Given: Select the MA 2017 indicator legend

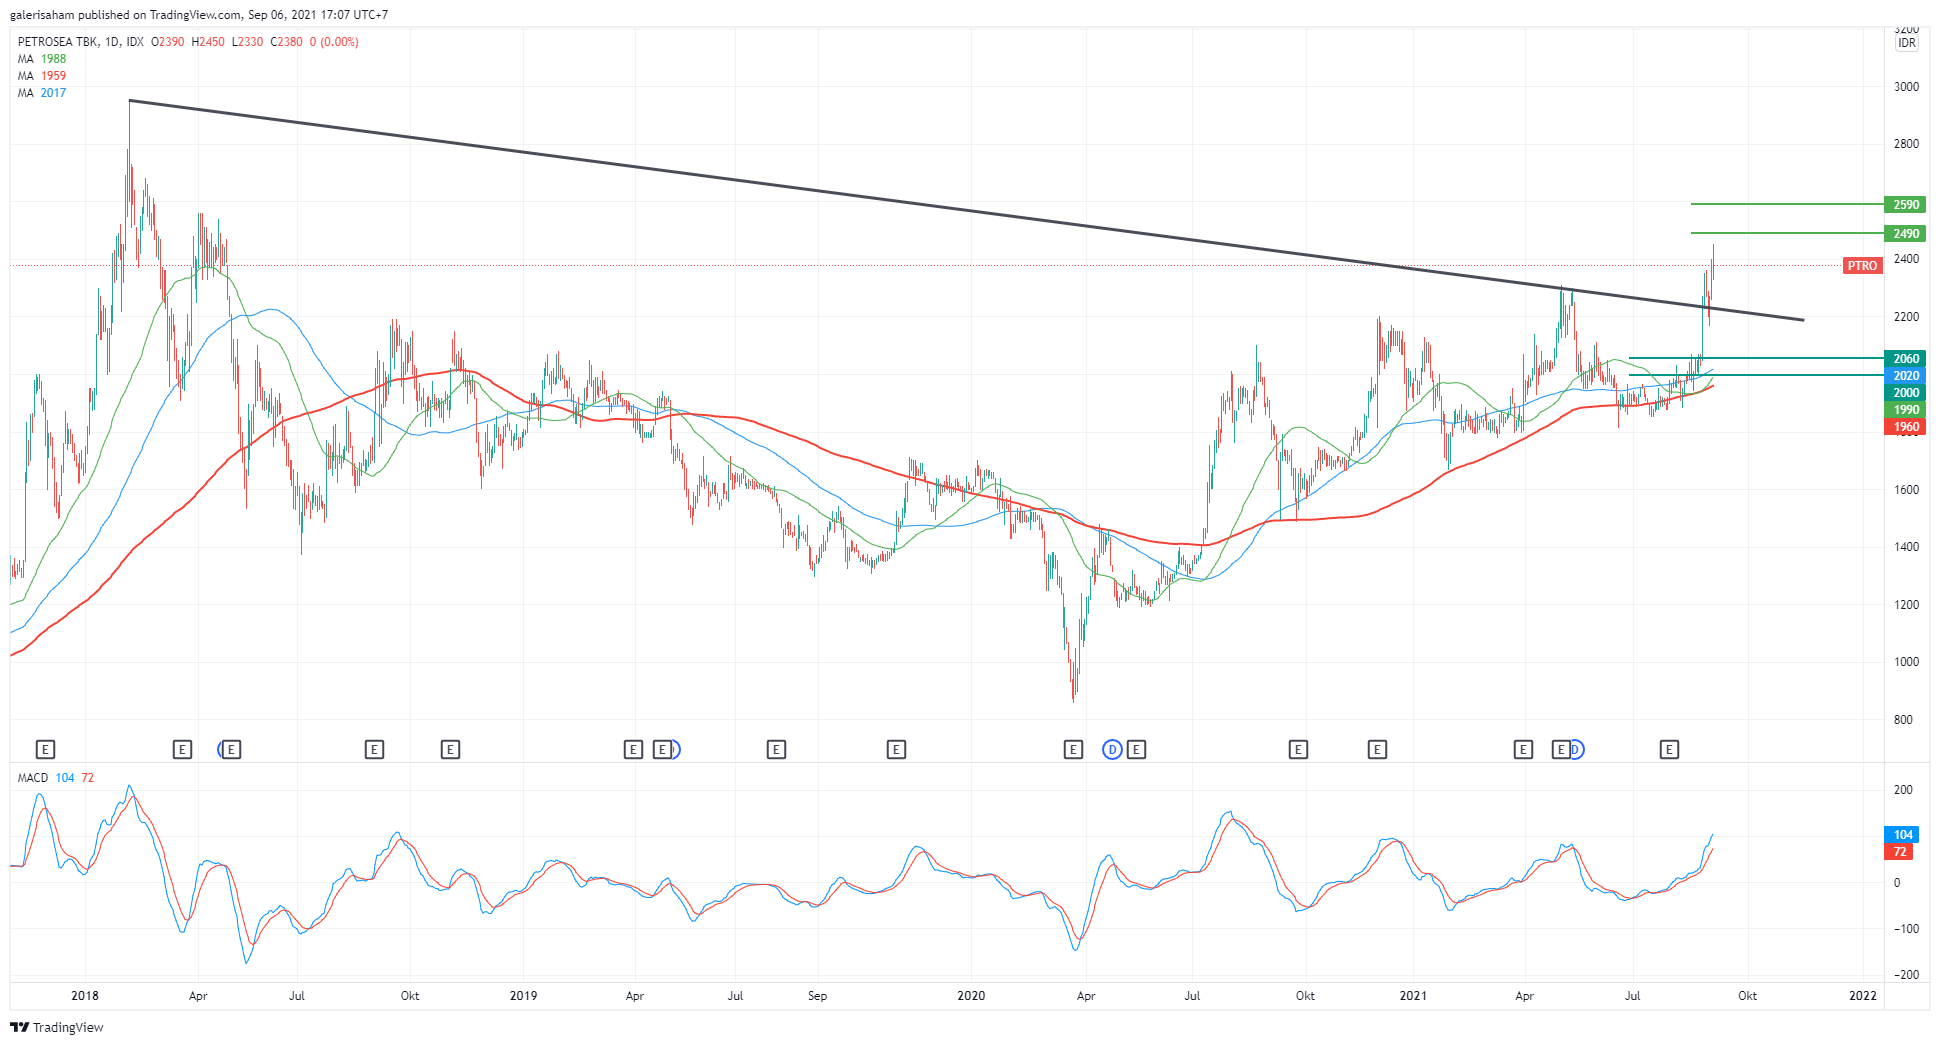Looking at the screenshot, I should [41, 93].
